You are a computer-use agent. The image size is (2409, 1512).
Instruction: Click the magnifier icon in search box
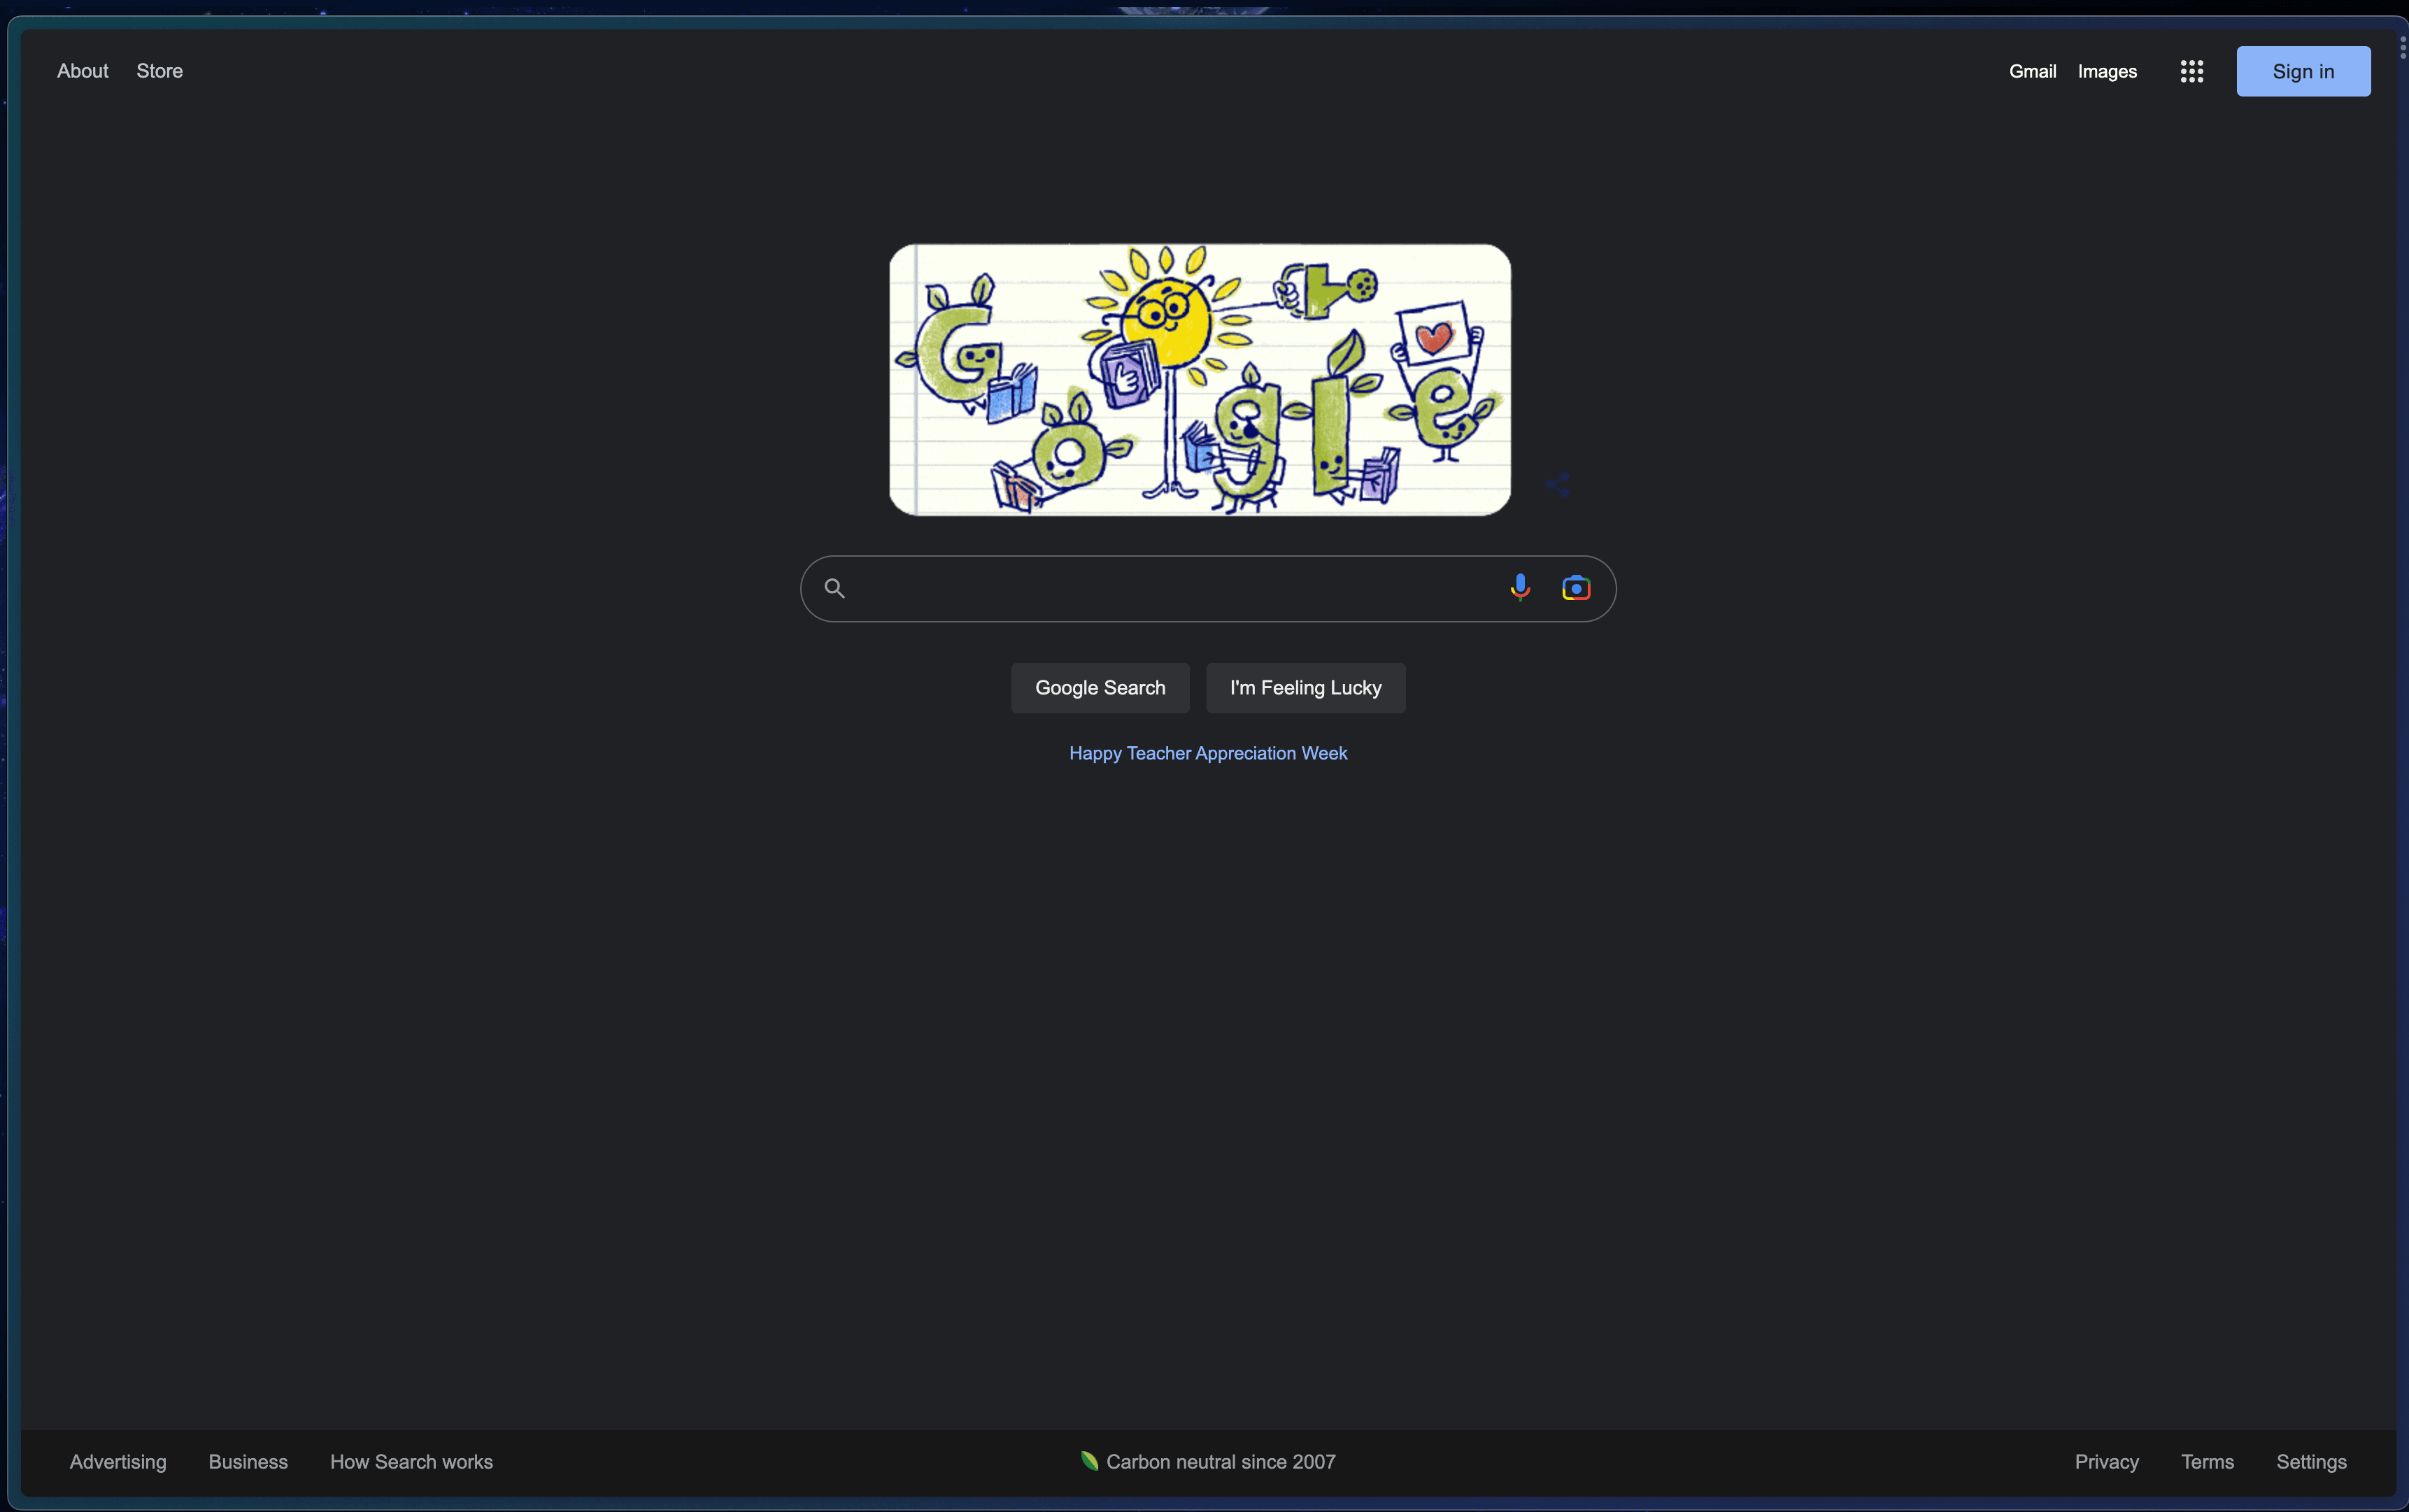(x=834, y=588)
